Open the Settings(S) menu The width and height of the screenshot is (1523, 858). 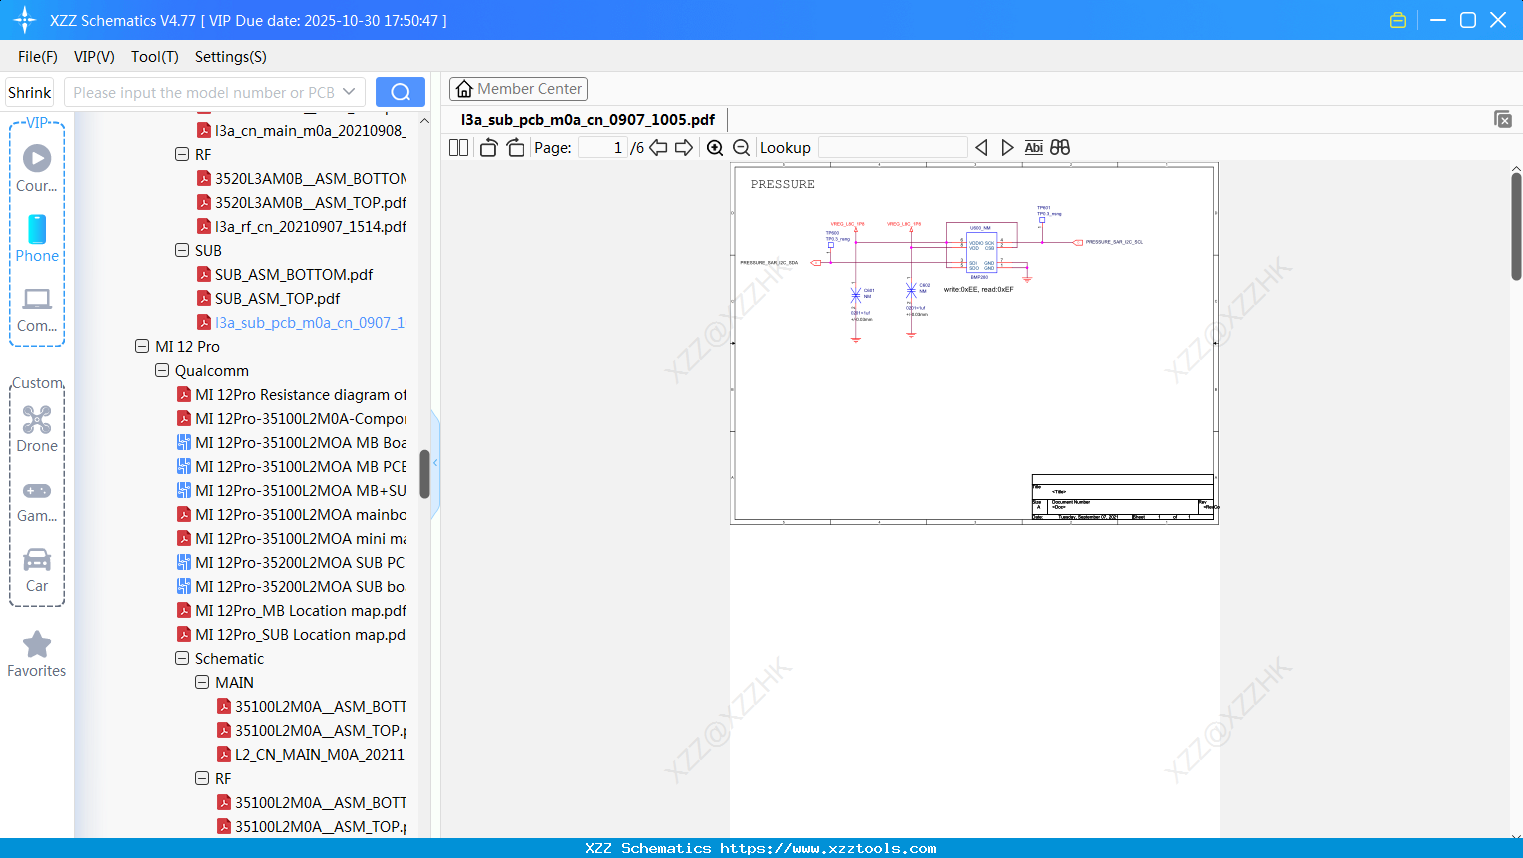230,57
